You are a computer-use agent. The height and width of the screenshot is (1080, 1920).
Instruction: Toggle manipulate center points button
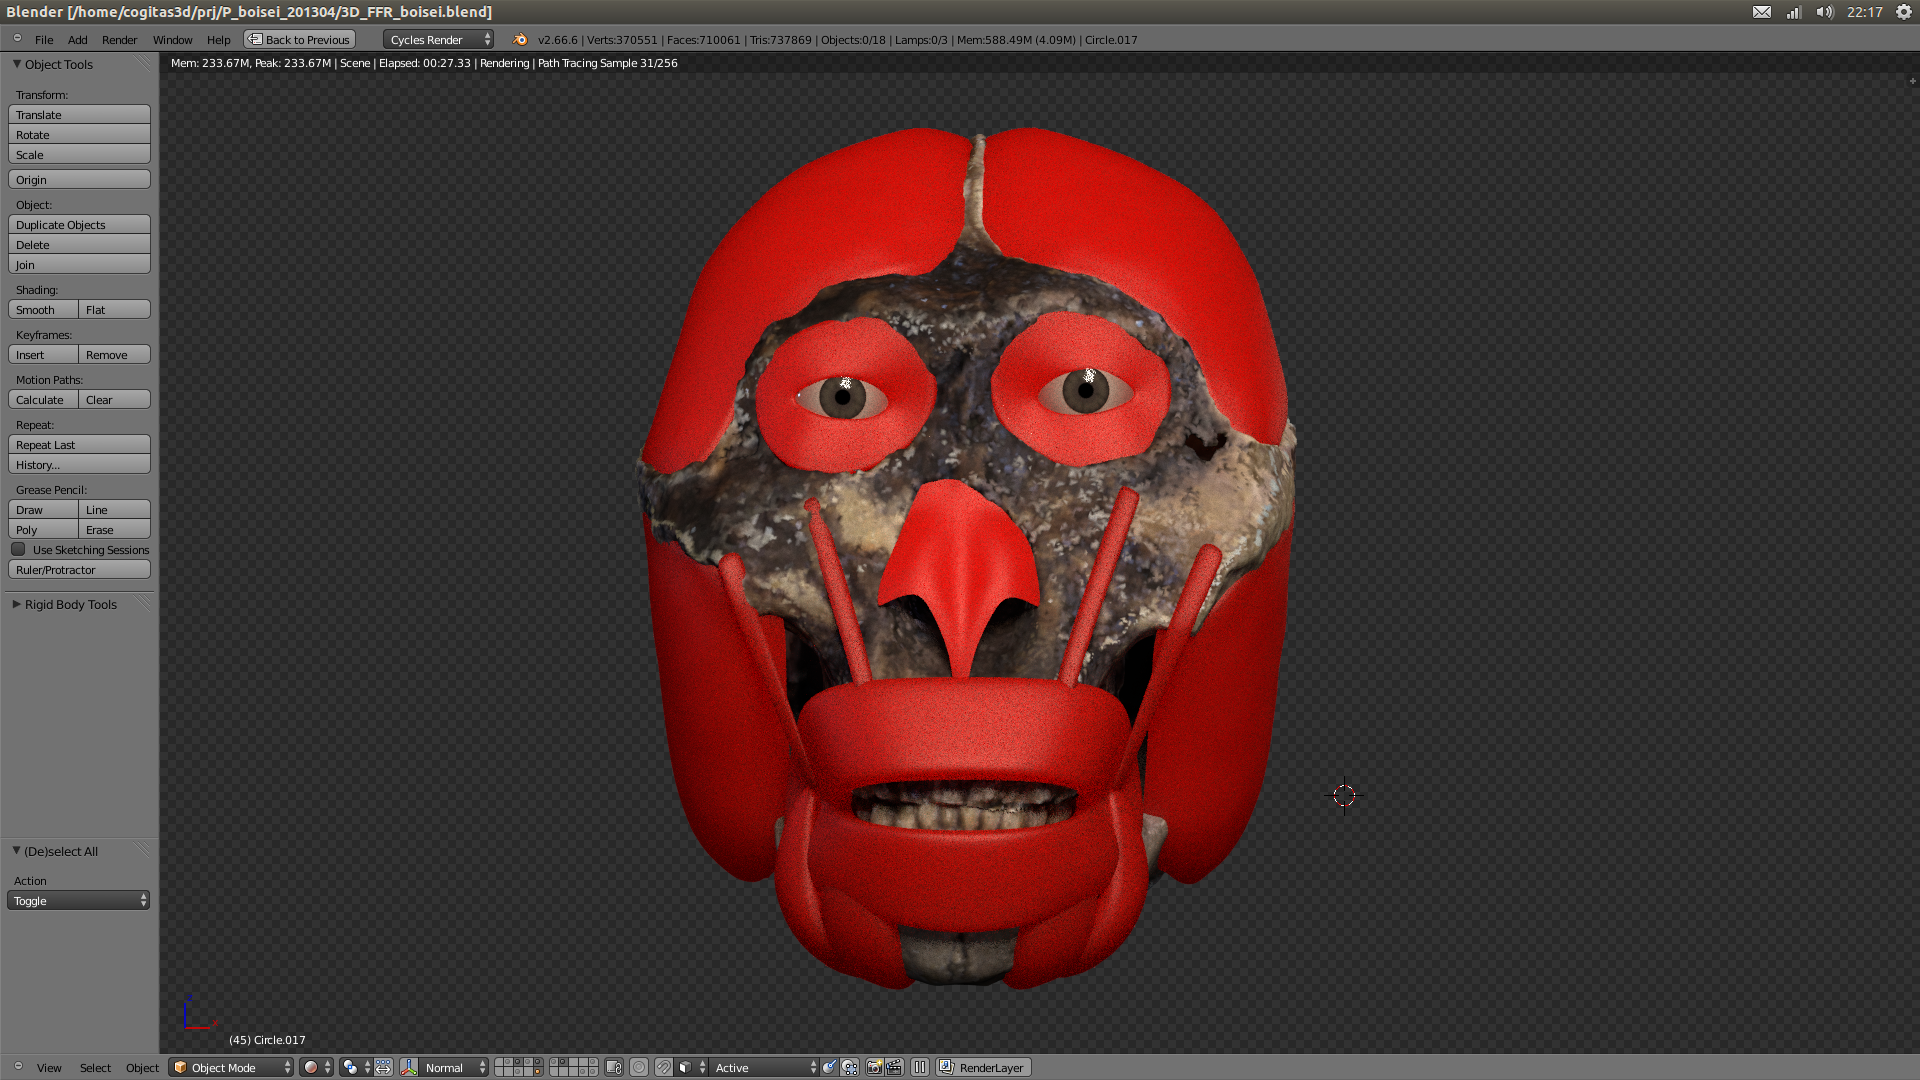(383, 1067)
